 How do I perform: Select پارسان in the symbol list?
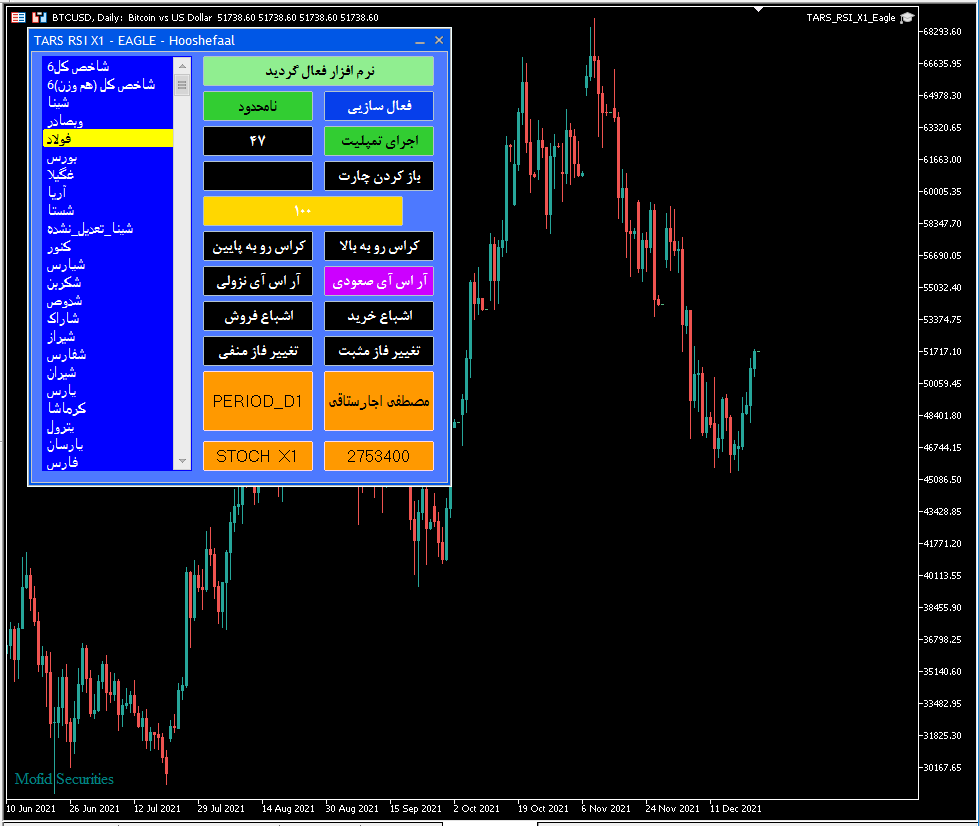[108, 445]
